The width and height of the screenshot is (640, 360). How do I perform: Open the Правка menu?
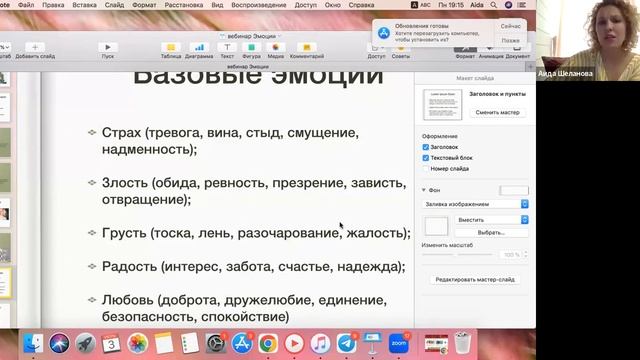(x=53, y=5)
